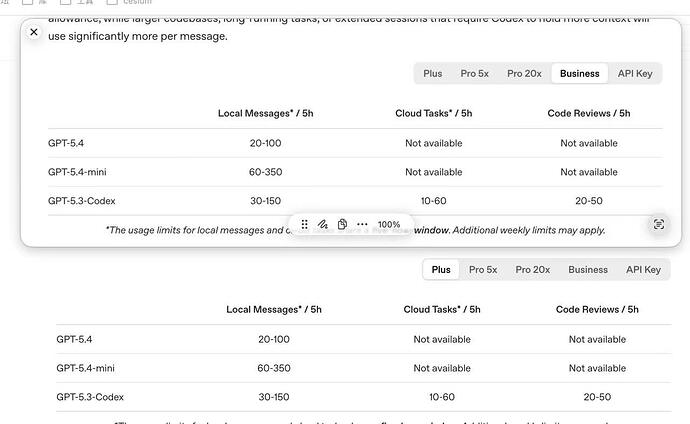Screen dimensions: 690x424
Task: Click GPT-5.4 Cloud Tasks "Not available" on the page below
Action: (442, 339)
